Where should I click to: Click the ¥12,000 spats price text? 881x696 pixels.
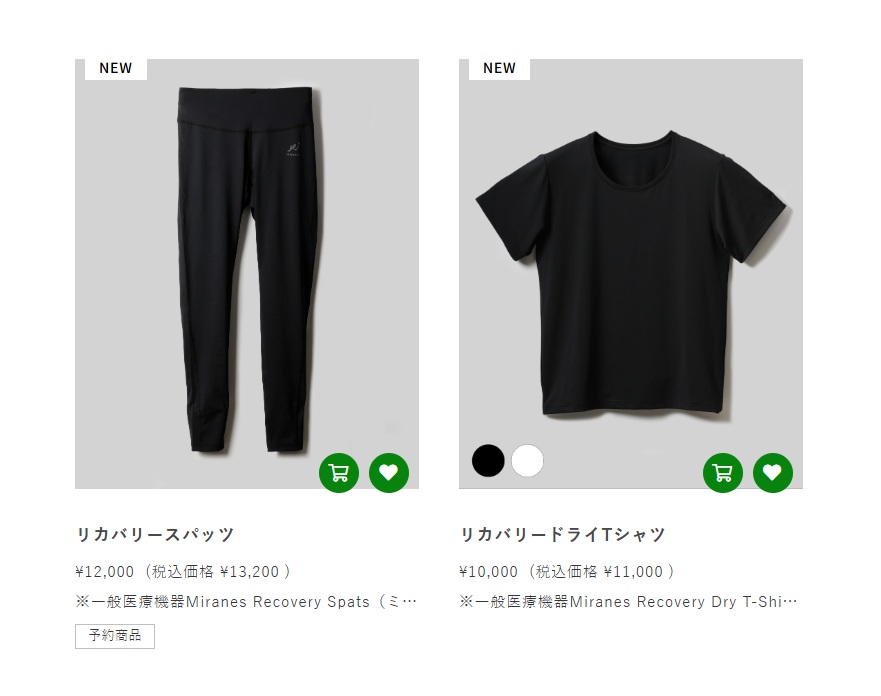105,572
